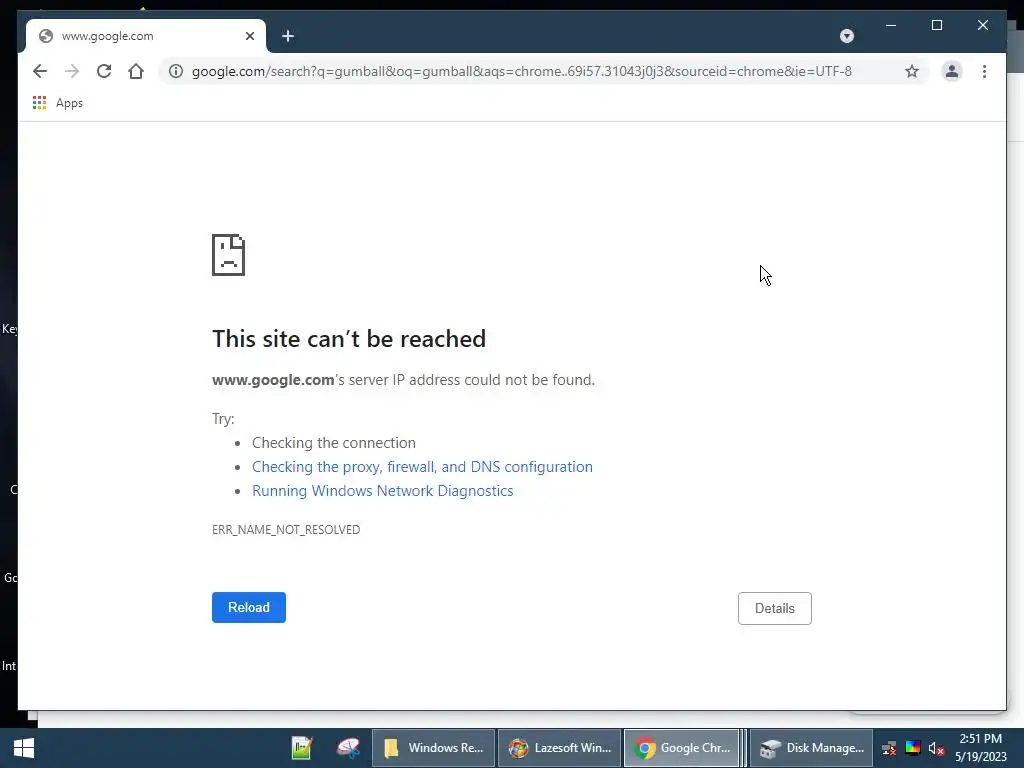Go back using the browser back arrow
The width and height of the screenshot is (1024, 768).
tap(40, 71)
